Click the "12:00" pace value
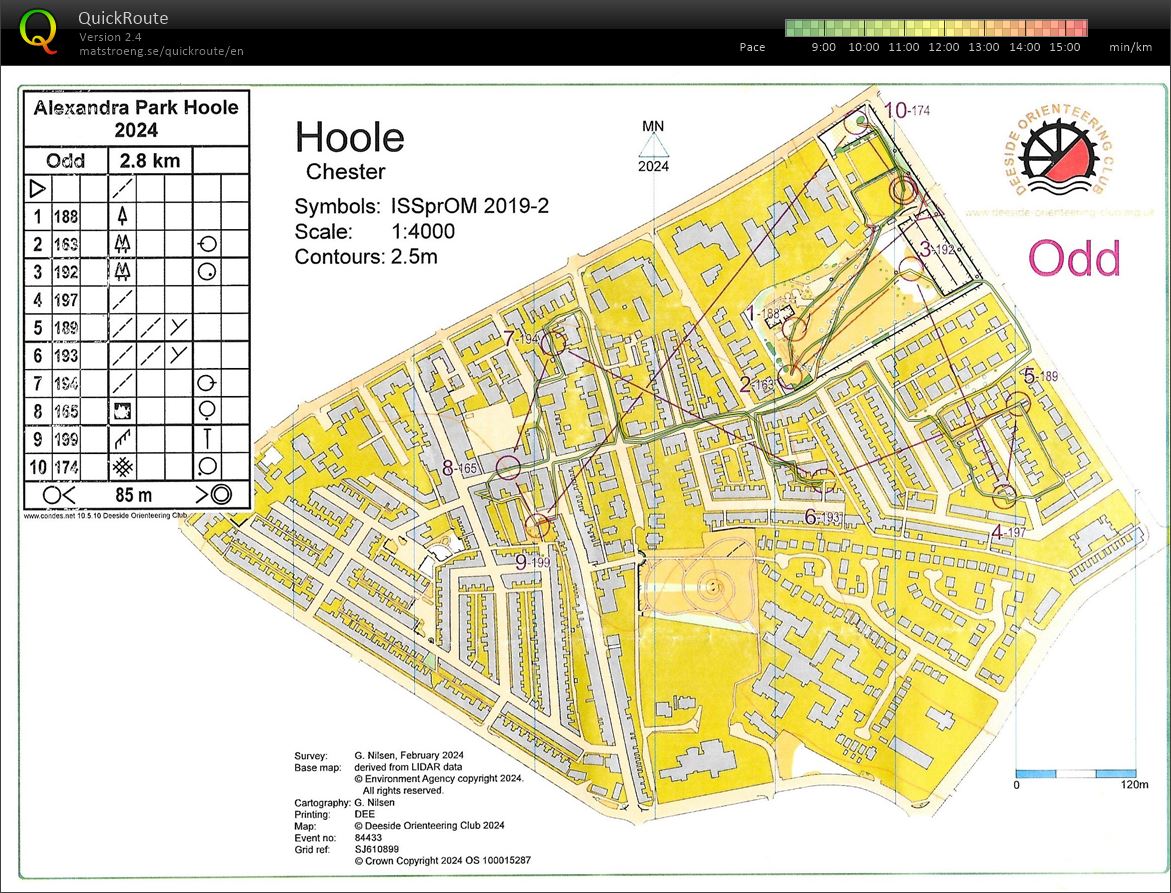The width and height of the screenshot is (1171, 893). [x=943, y=47]
